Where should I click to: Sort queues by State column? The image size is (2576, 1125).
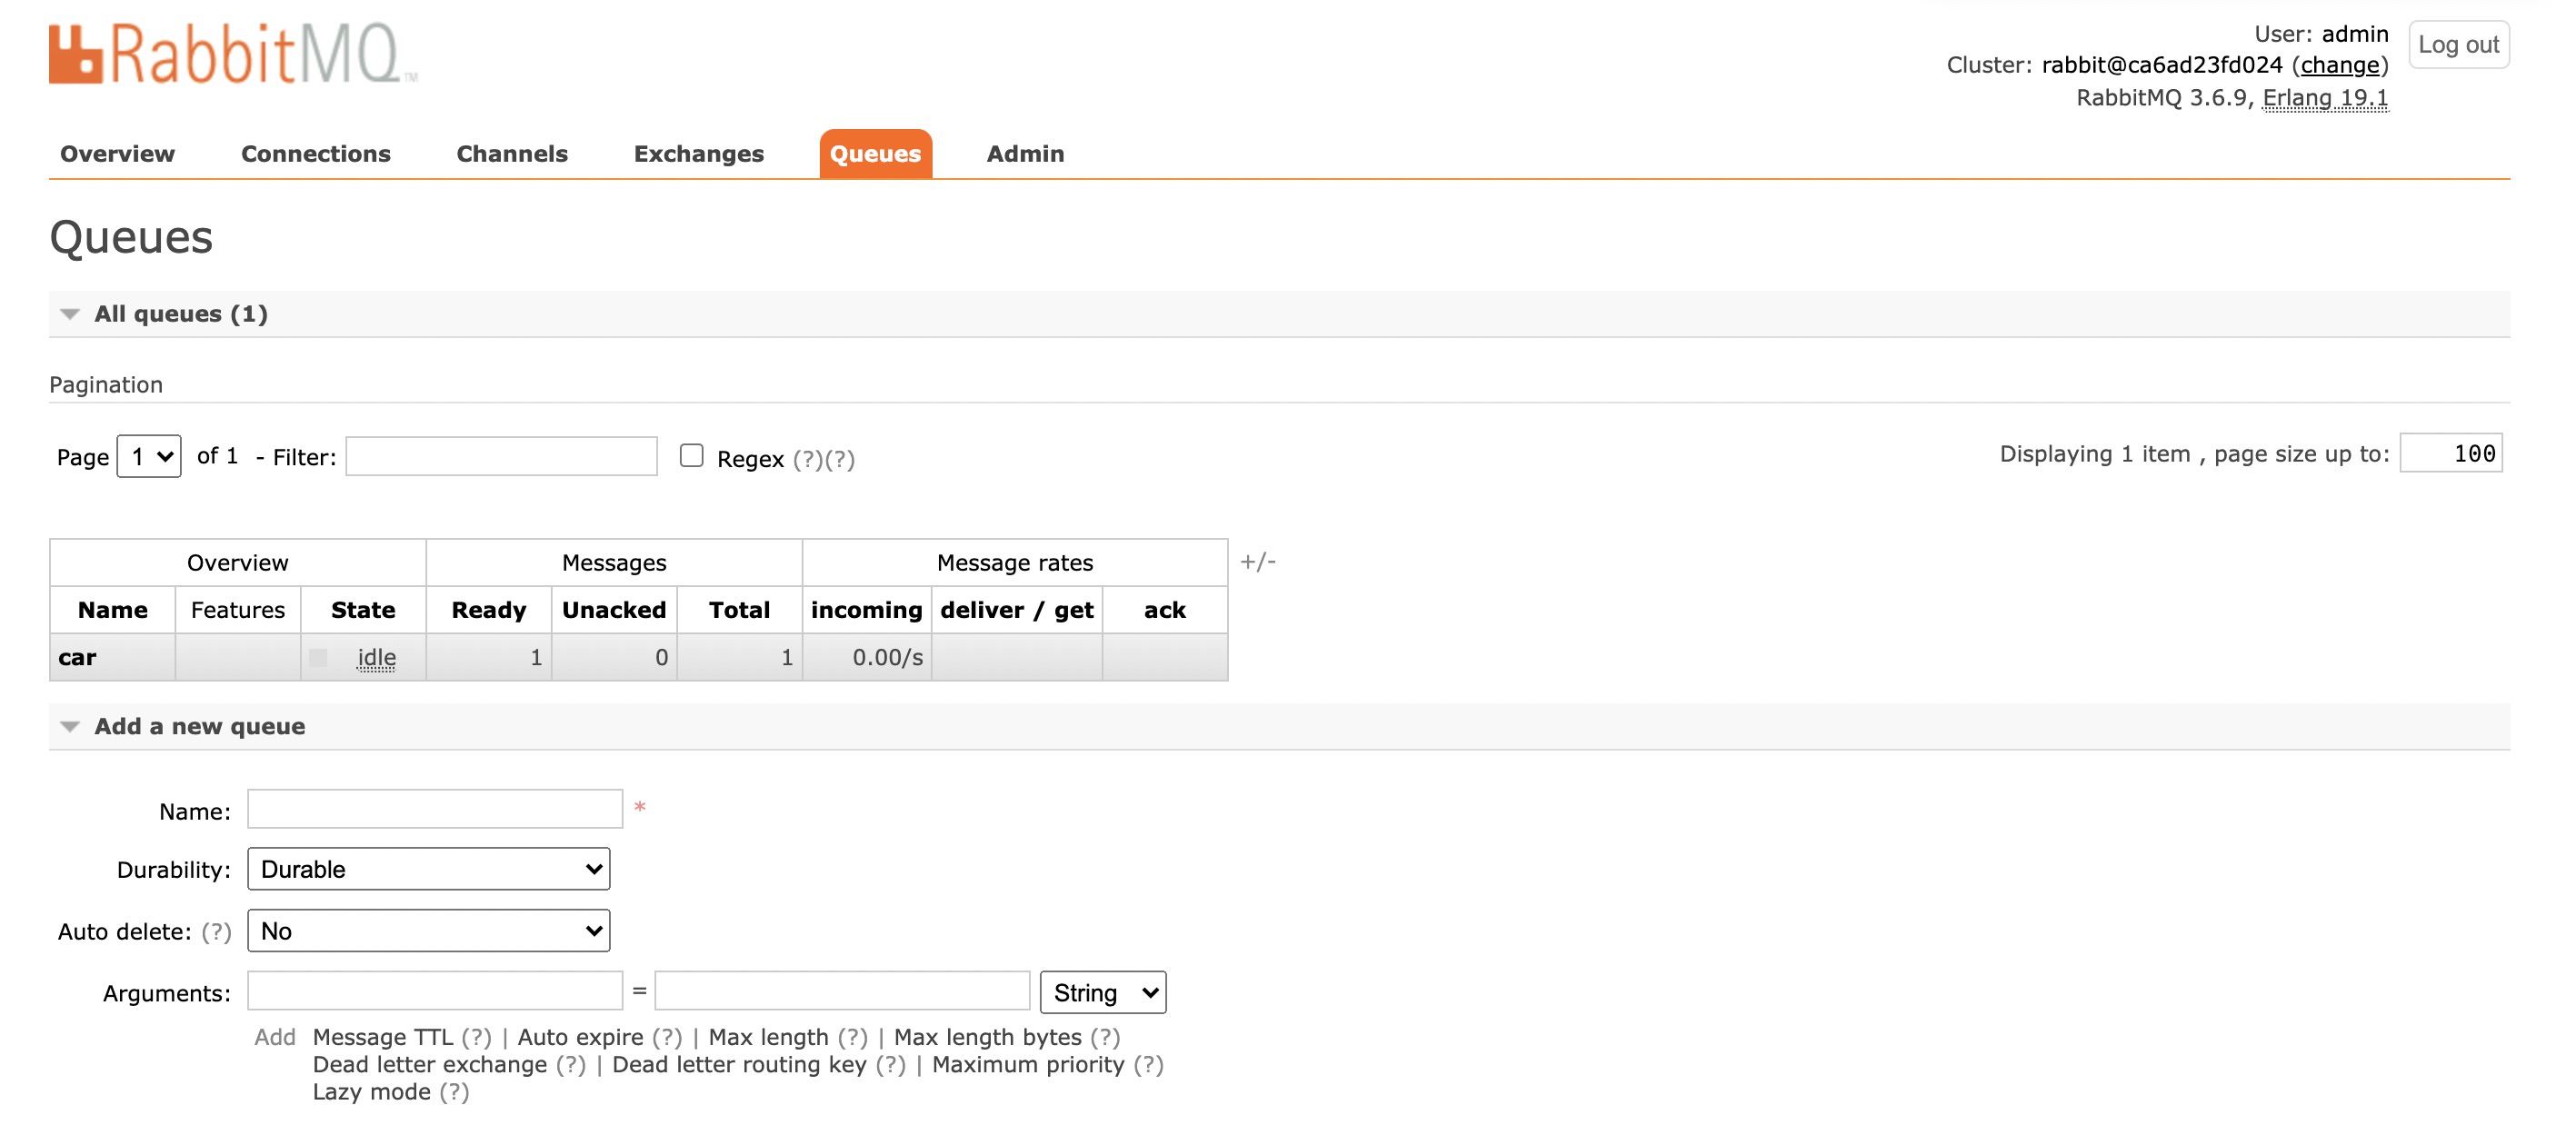[363, 610]
